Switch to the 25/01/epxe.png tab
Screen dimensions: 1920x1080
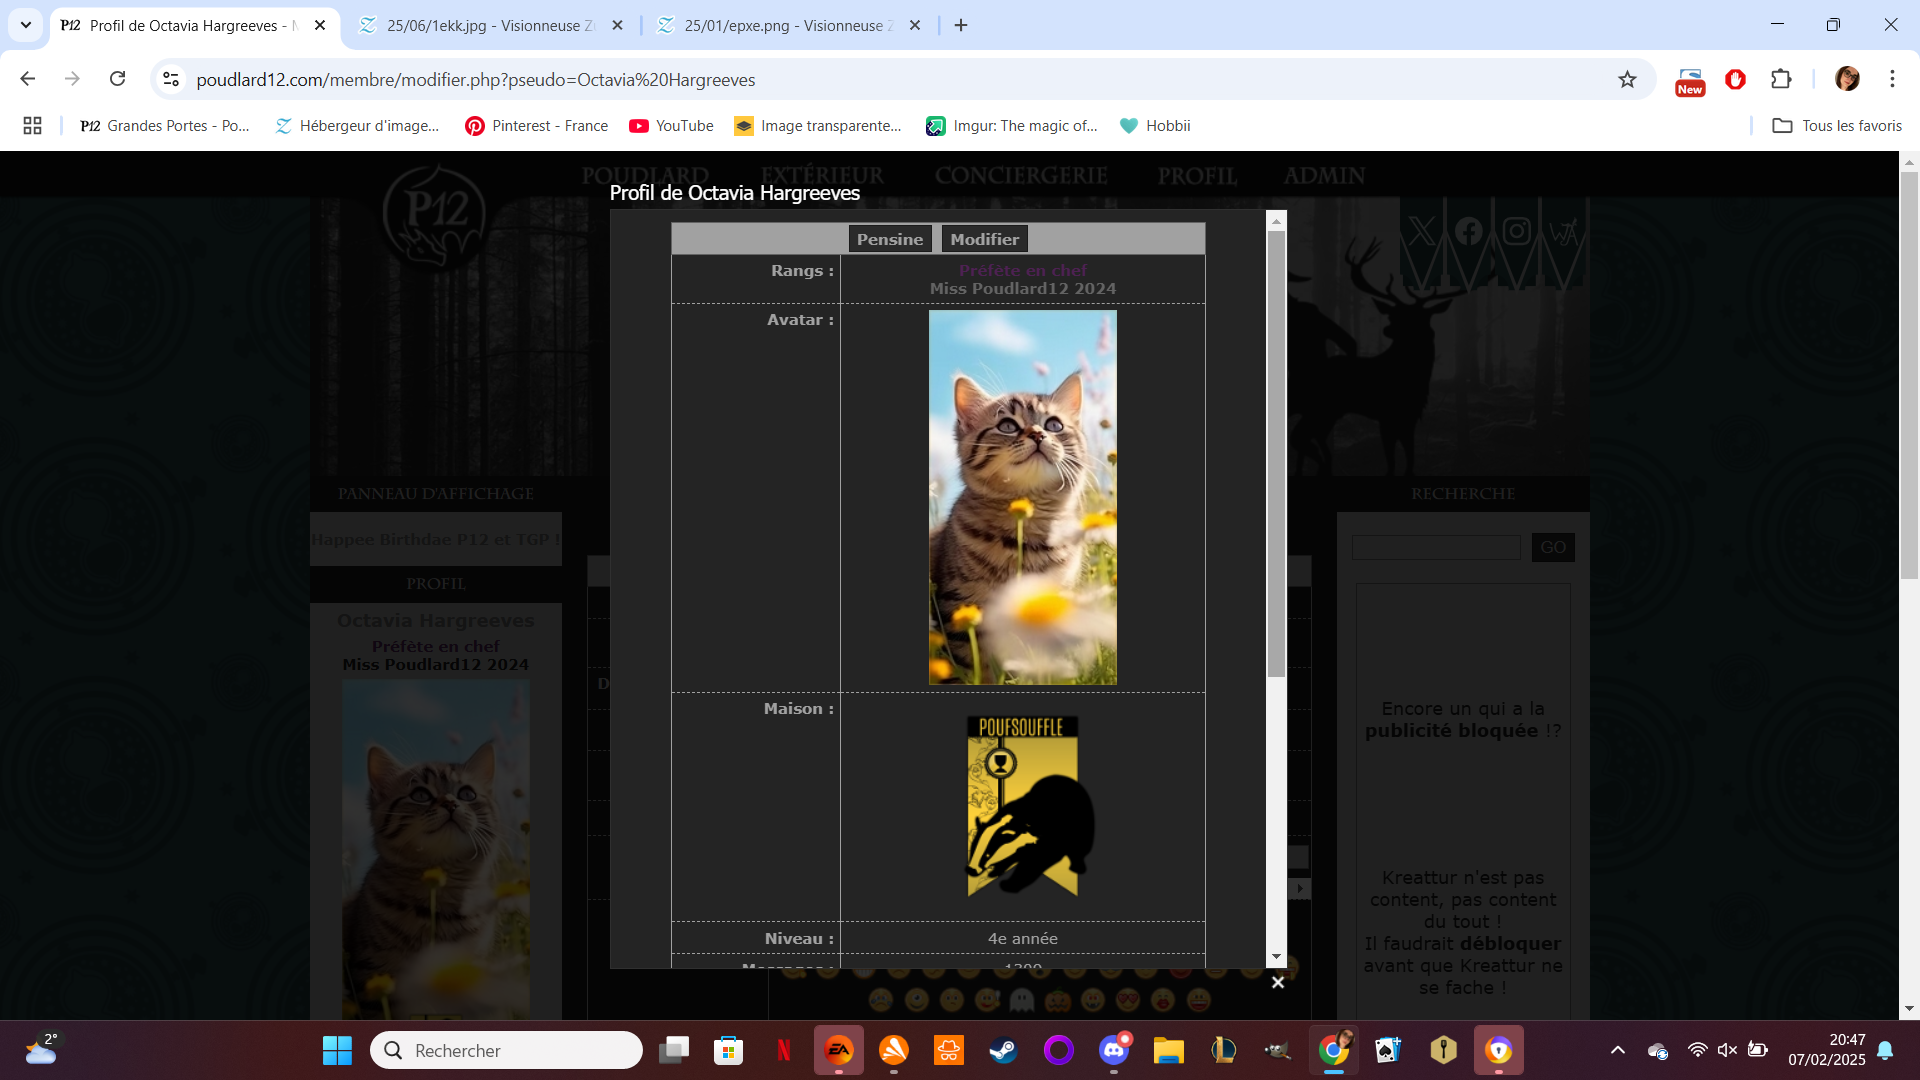click(788, 25)
